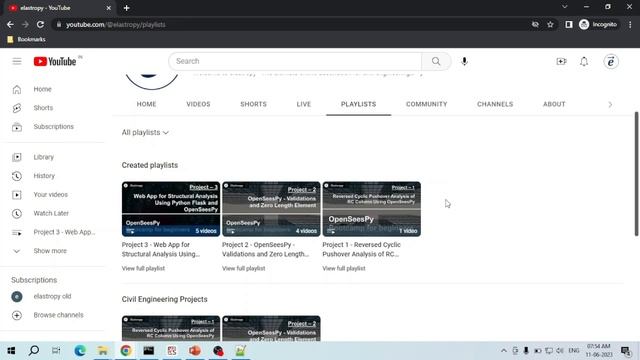Screen dimensions: 640x360
Task: Click the search magnifier button
Action: pos(436,61)
